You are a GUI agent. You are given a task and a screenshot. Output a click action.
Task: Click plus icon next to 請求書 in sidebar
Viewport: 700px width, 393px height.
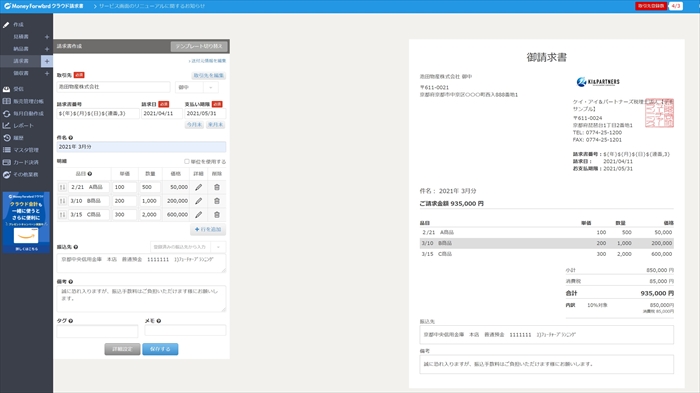coord(47,61)
